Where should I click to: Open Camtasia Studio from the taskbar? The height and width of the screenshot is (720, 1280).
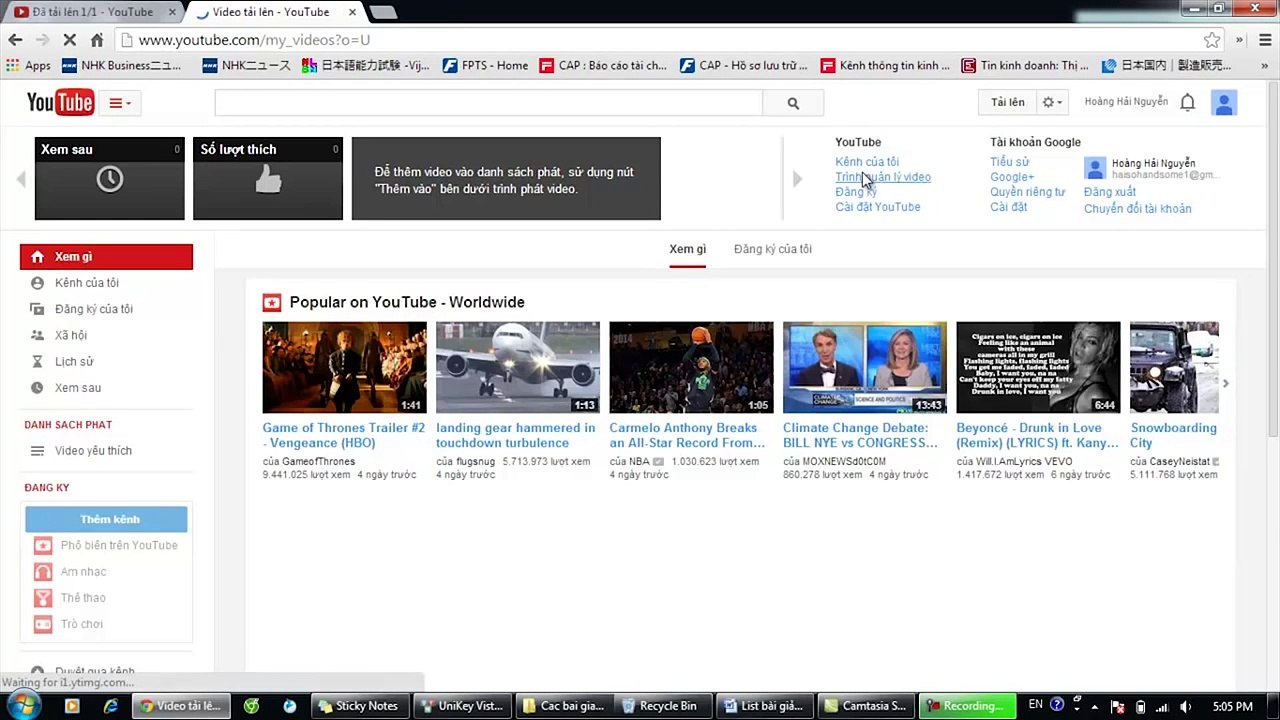point(866,706)
